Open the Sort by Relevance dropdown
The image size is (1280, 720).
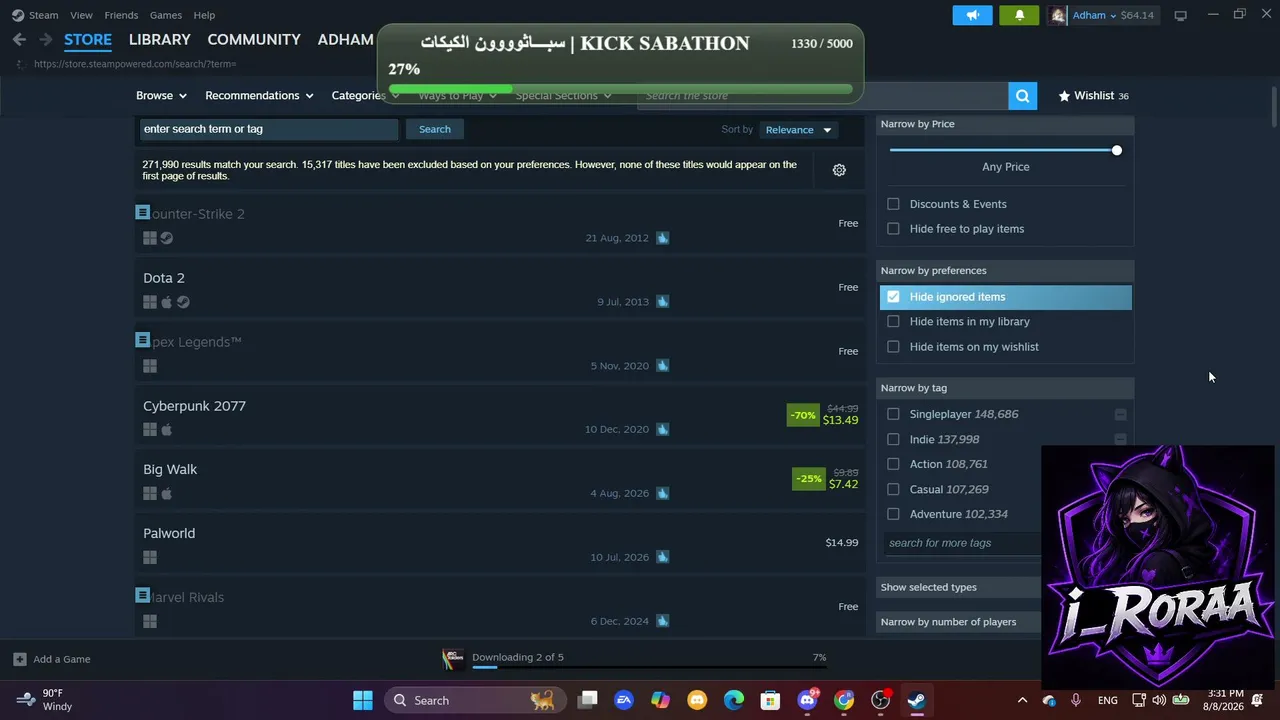tap(798, 130)
